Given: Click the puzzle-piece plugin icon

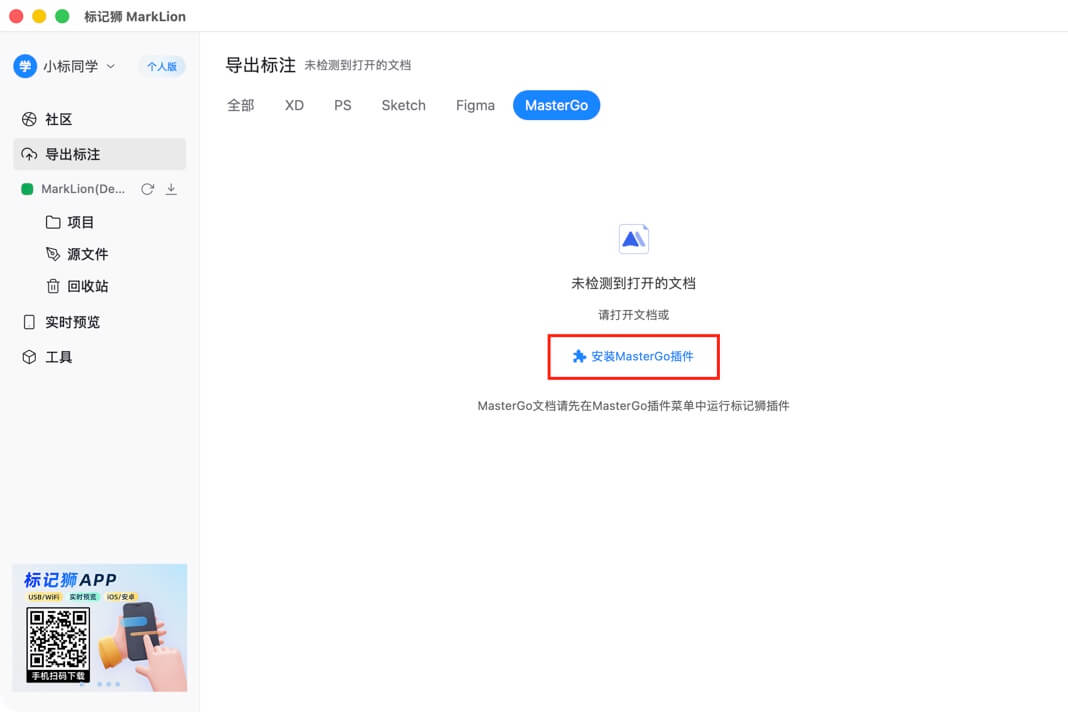Looking at the screenshot, I should [579, 356].
